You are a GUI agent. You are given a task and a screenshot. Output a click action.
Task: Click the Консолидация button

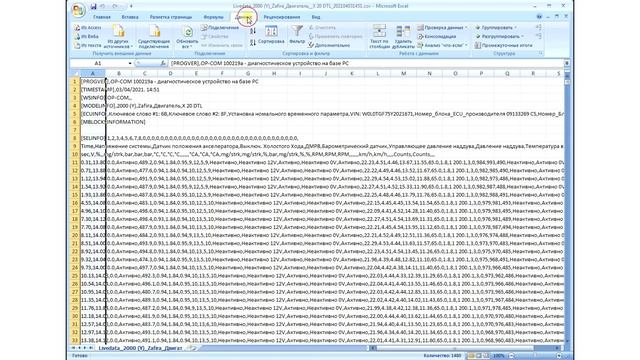pos(437,36)
